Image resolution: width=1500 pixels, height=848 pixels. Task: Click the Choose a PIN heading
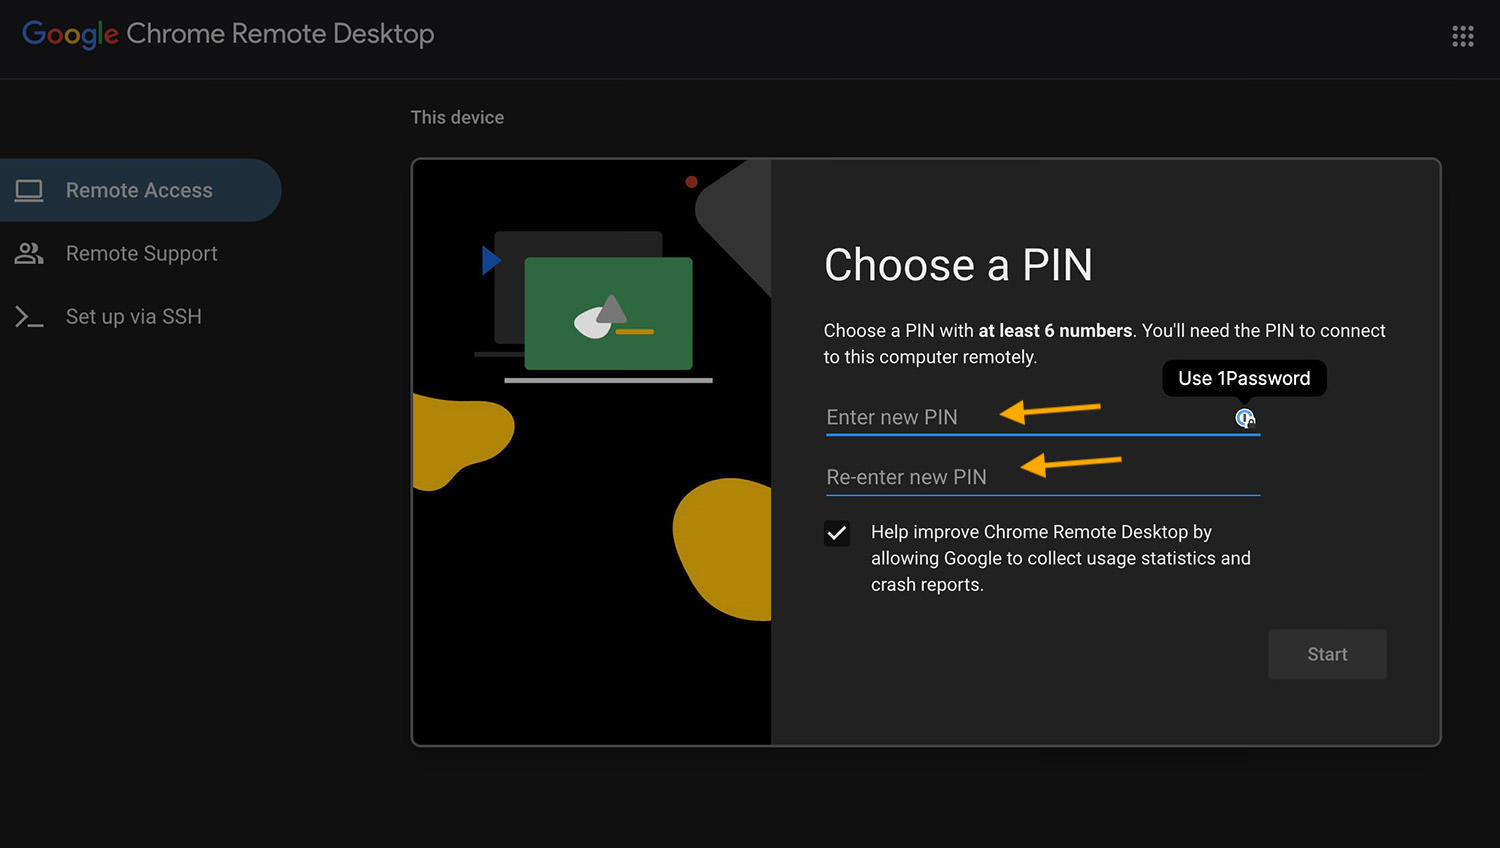[x=958, y=265]
